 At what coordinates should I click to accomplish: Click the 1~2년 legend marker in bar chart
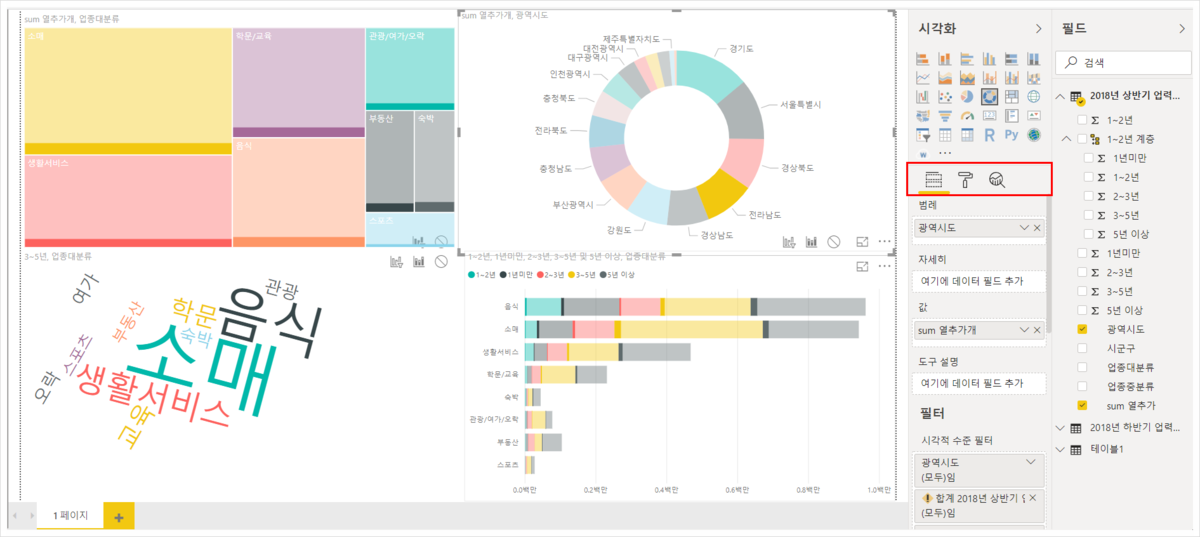point(471,274)
